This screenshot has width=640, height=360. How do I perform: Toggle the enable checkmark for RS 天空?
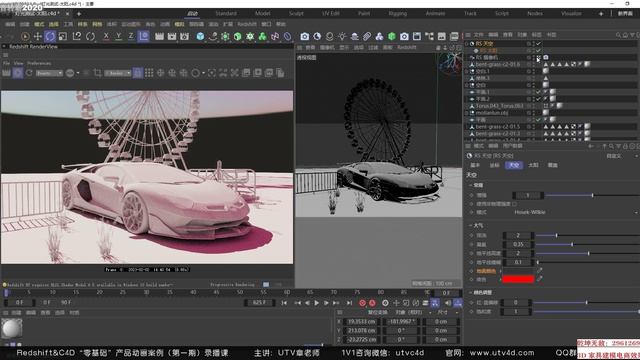[539, 44]
